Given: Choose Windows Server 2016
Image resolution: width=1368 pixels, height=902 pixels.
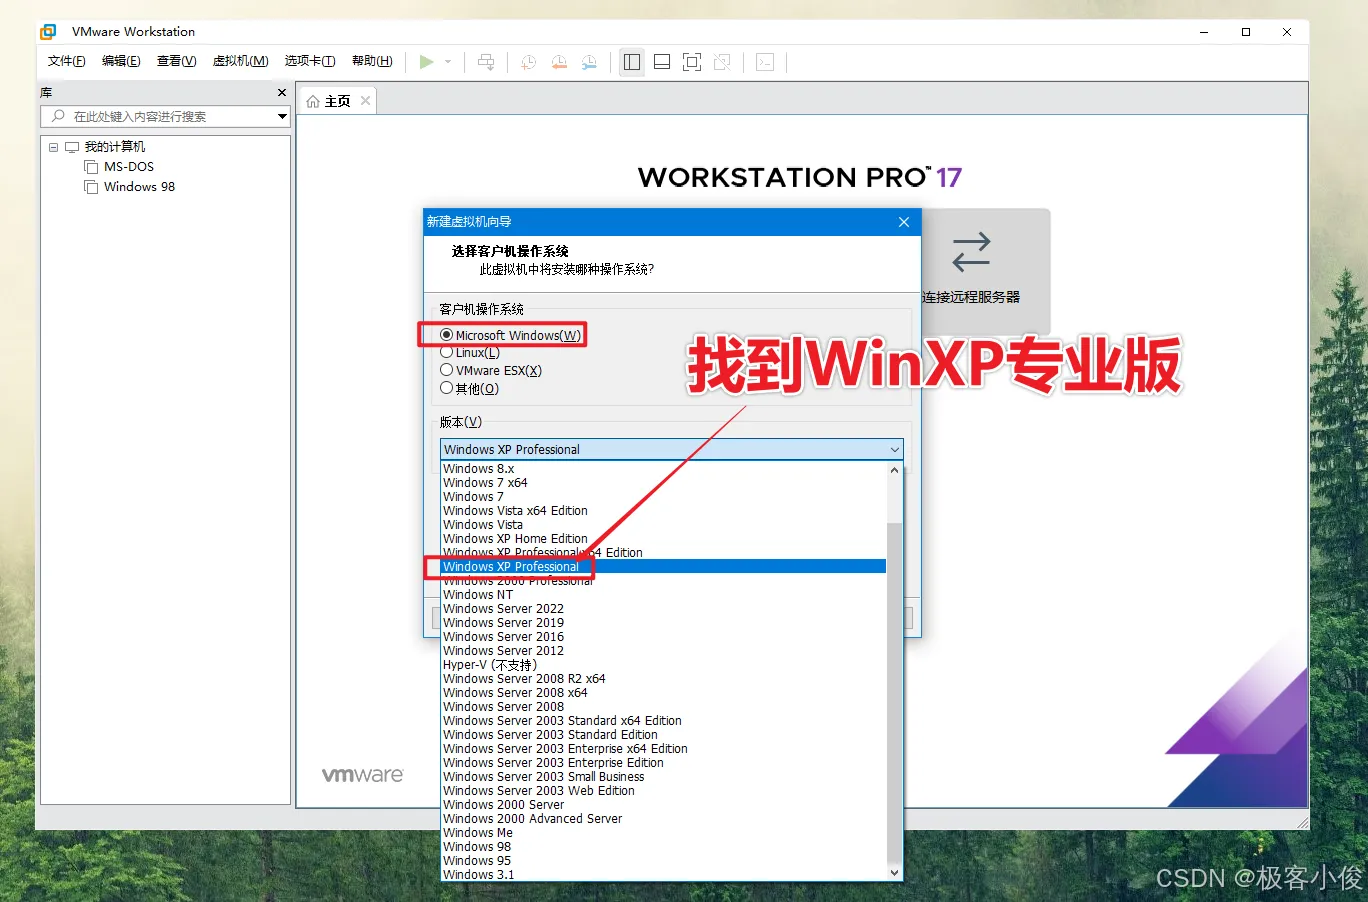Looking at the screenshot, I should tap(664, 636).
